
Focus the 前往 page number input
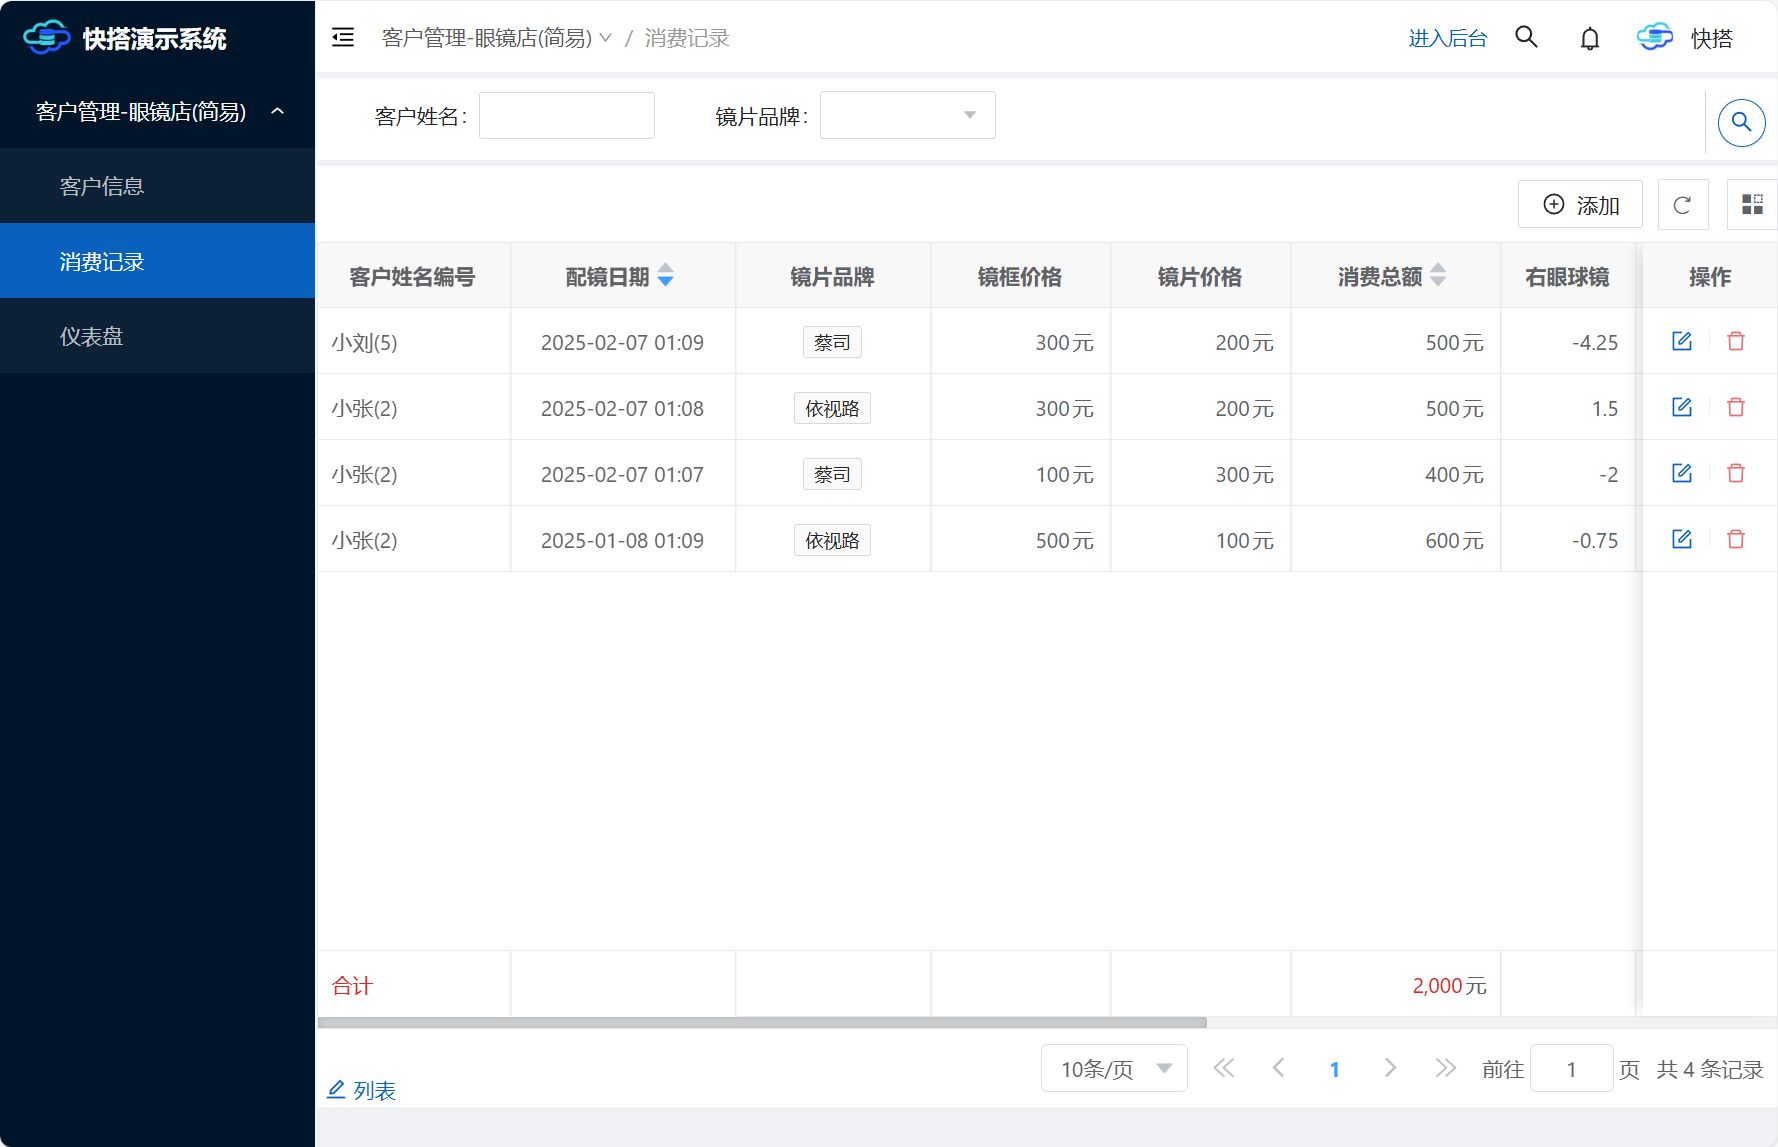[1571, 1068]
